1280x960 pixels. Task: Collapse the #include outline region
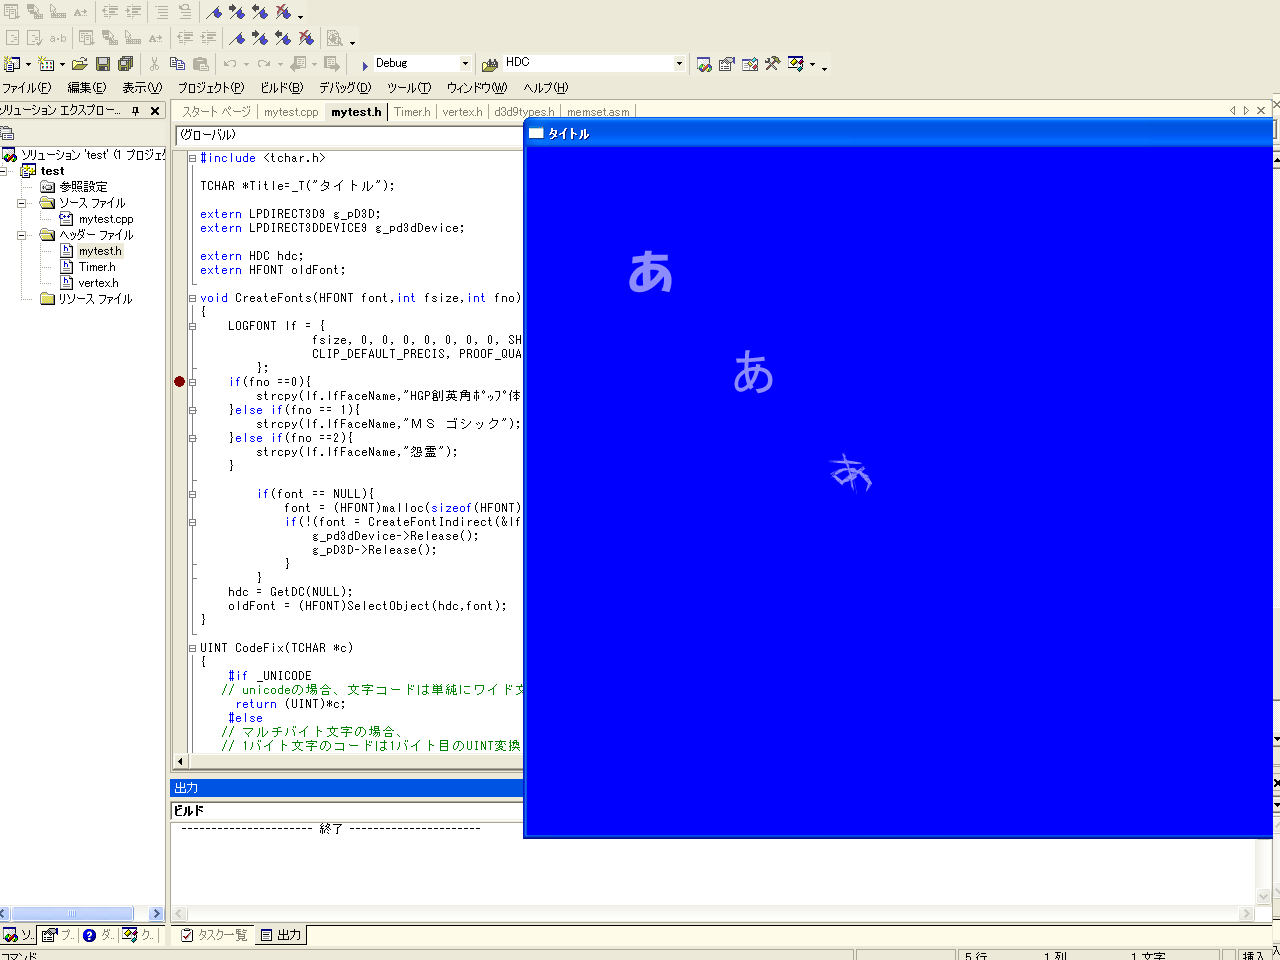tap(193, 158)
